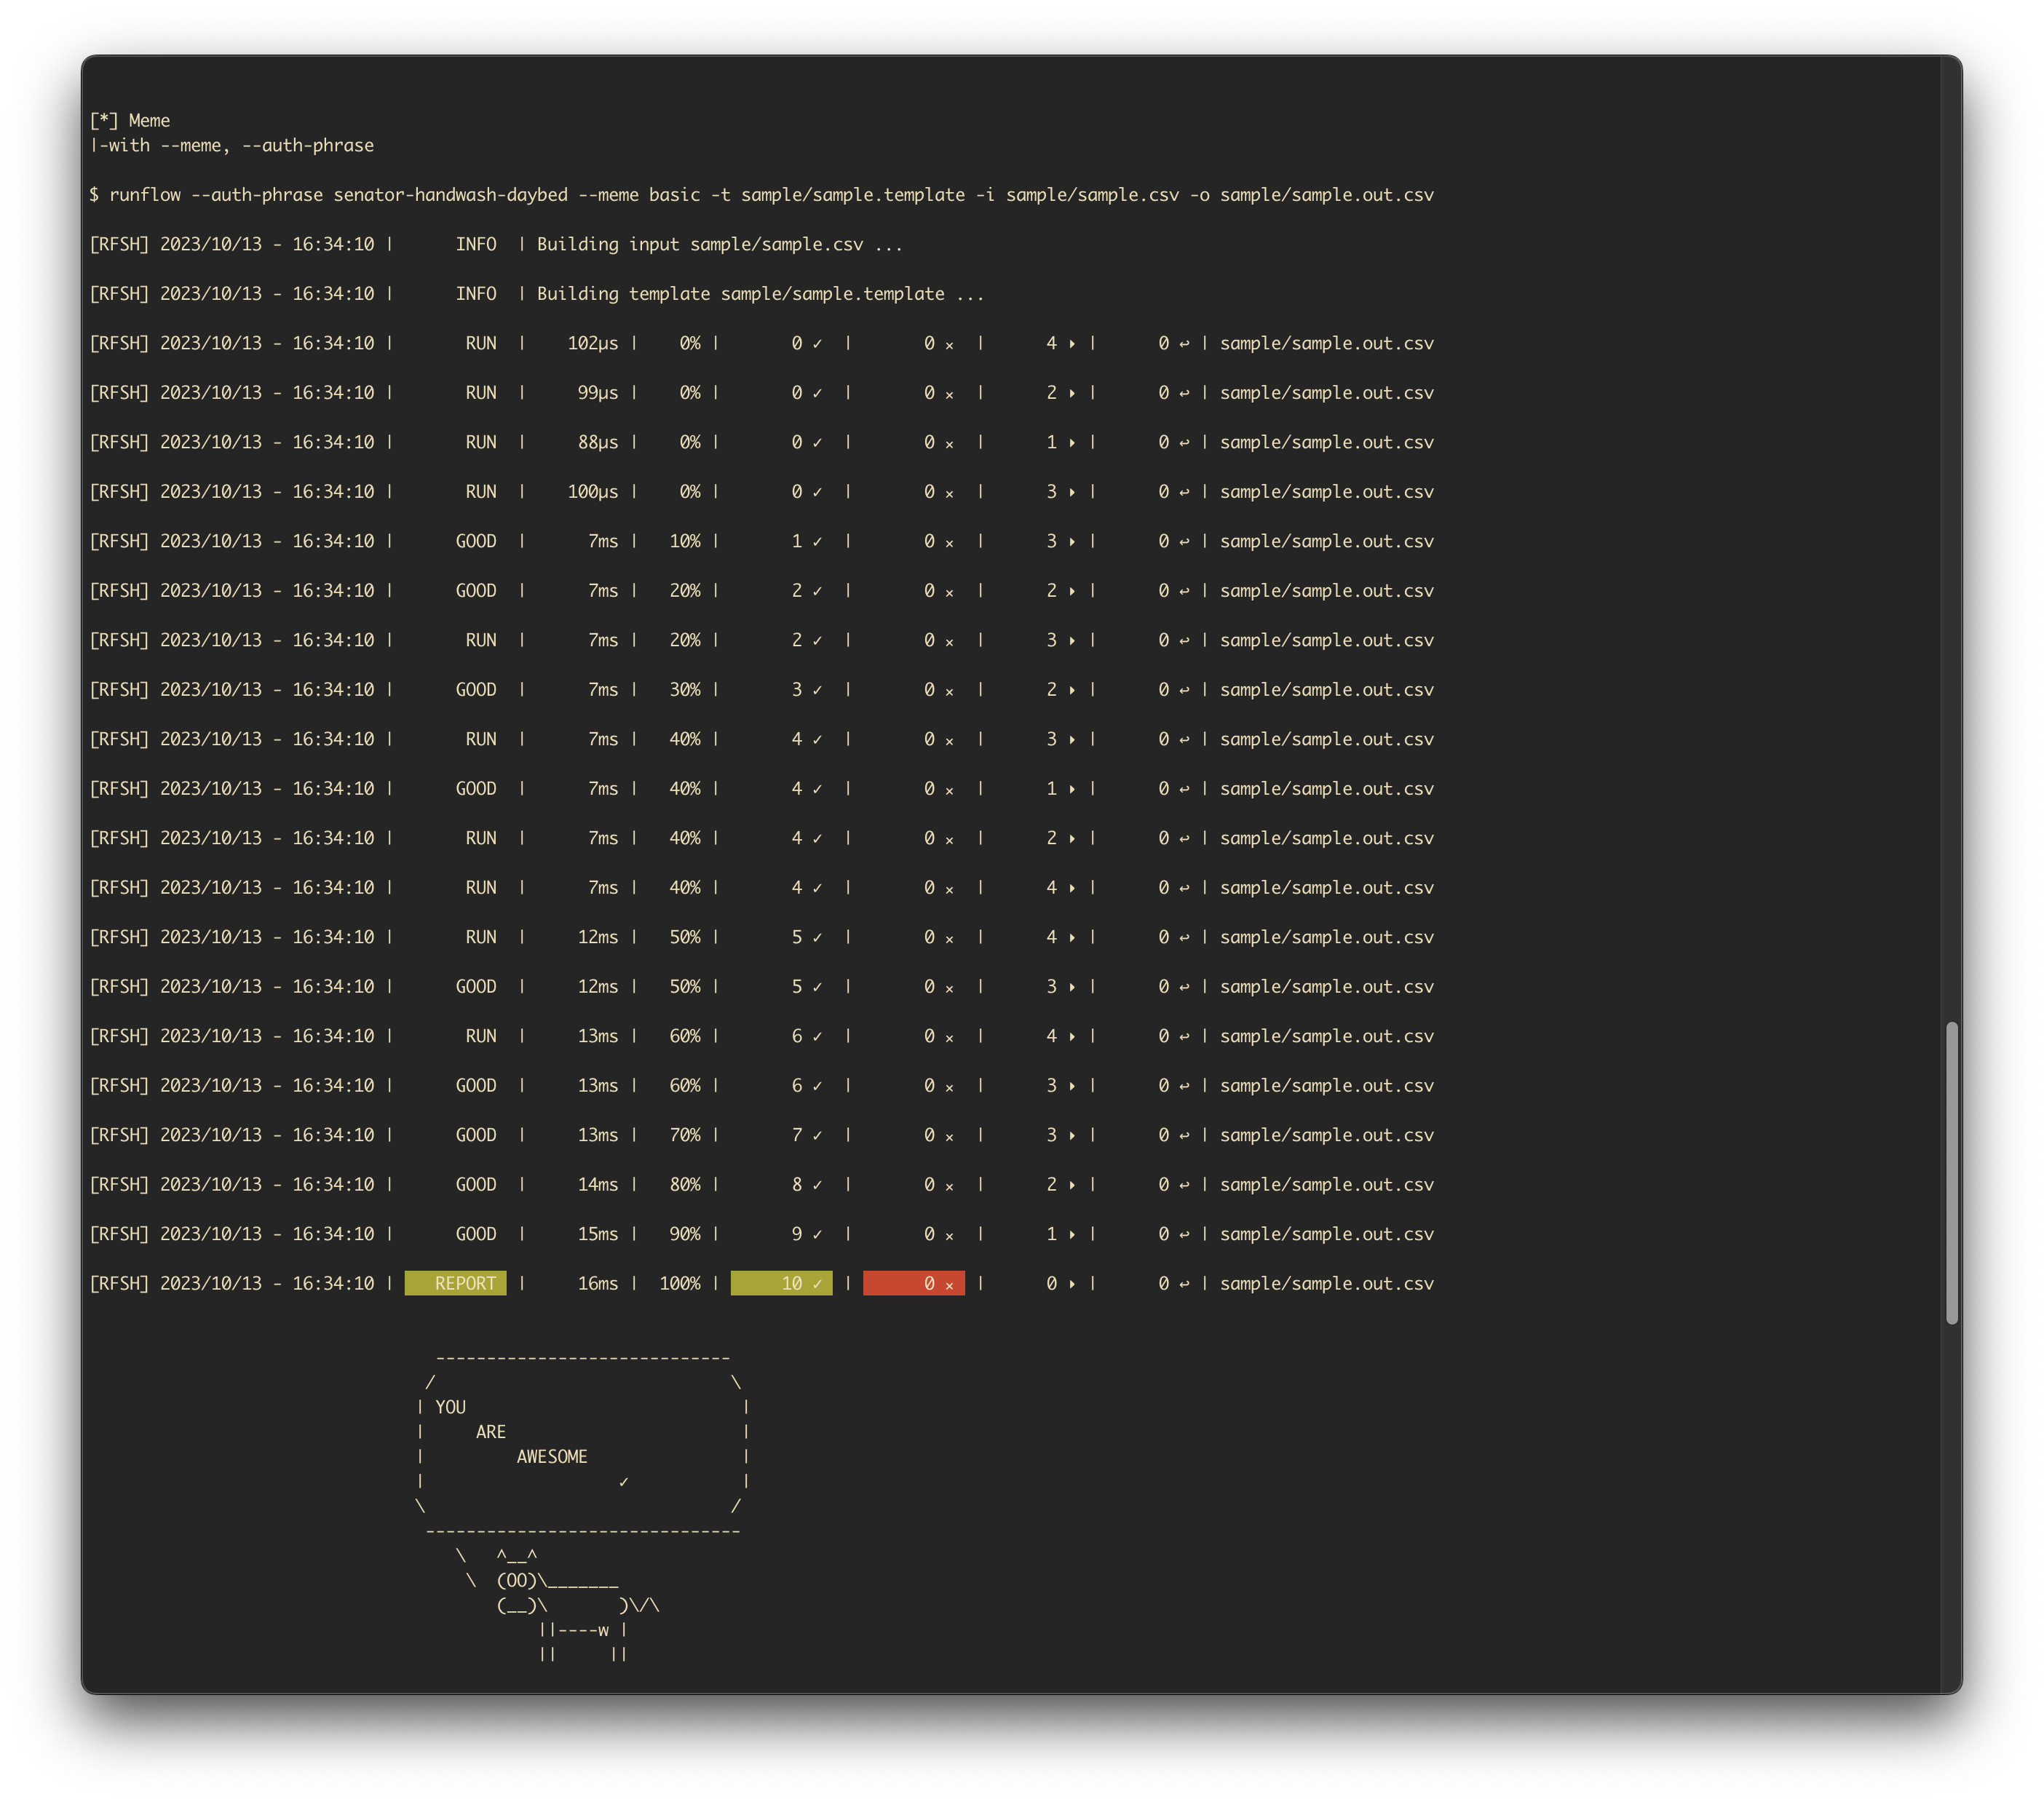Click the 'senator-handwash-daybed' auth phrase in the command

450,195
